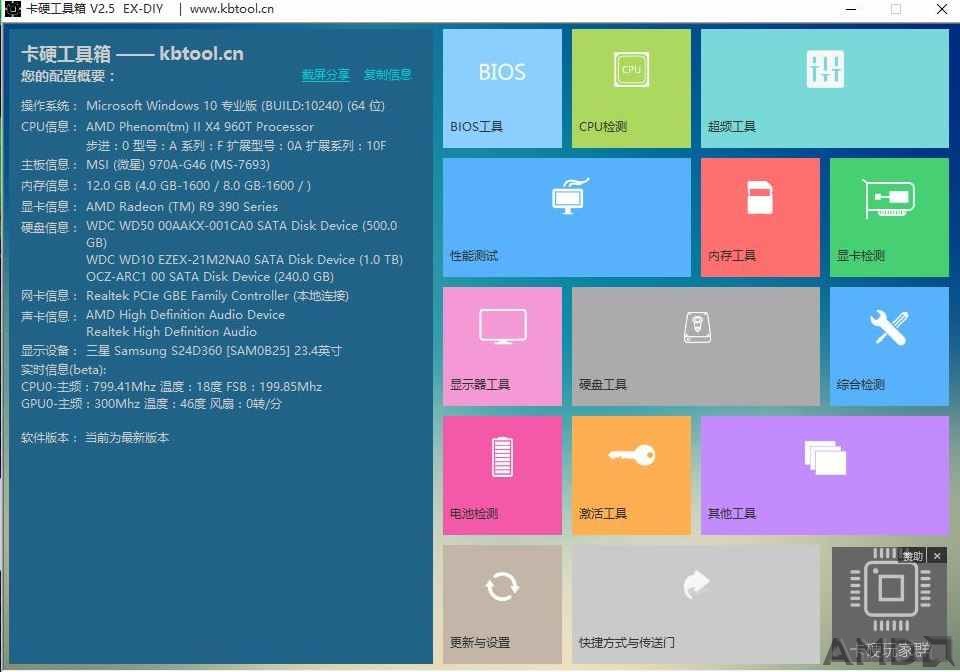Screen dimensions: 960x672
Task: Select the AMD Phenom II X4 960T text
Action: (x=200, y=127)
